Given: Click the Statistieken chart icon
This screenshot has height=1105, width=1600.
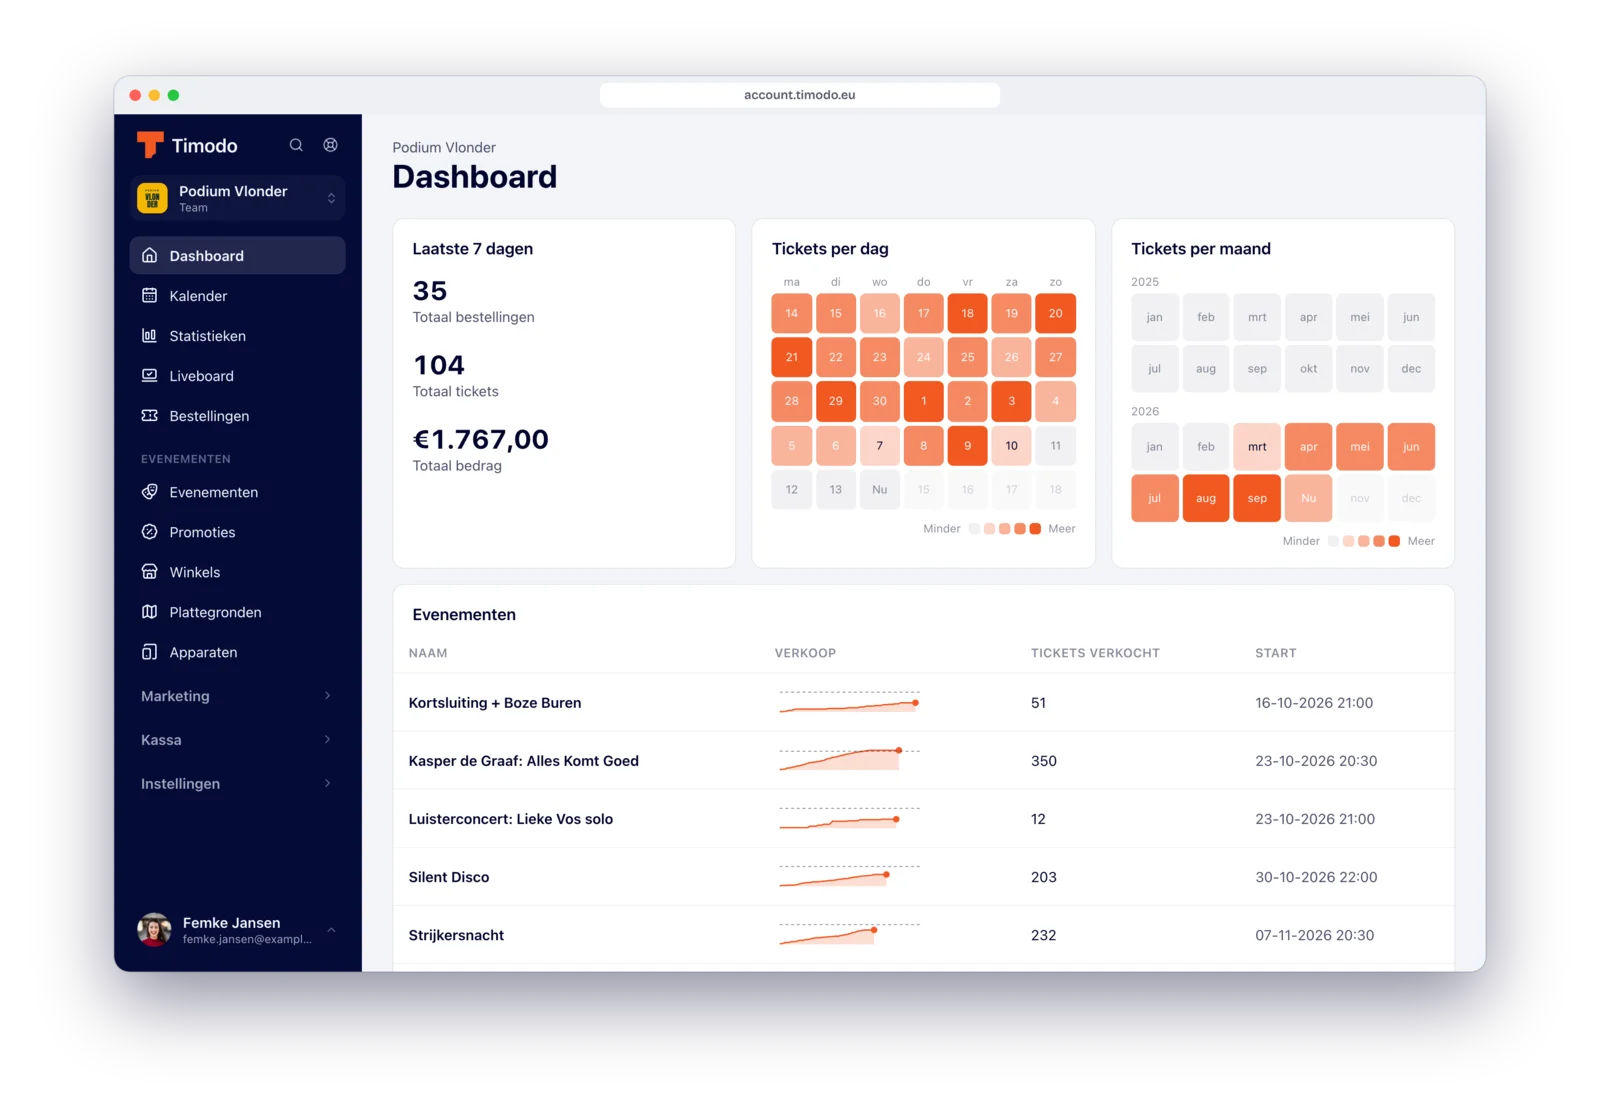Looking at the screenshot, I should coord(150,335).
